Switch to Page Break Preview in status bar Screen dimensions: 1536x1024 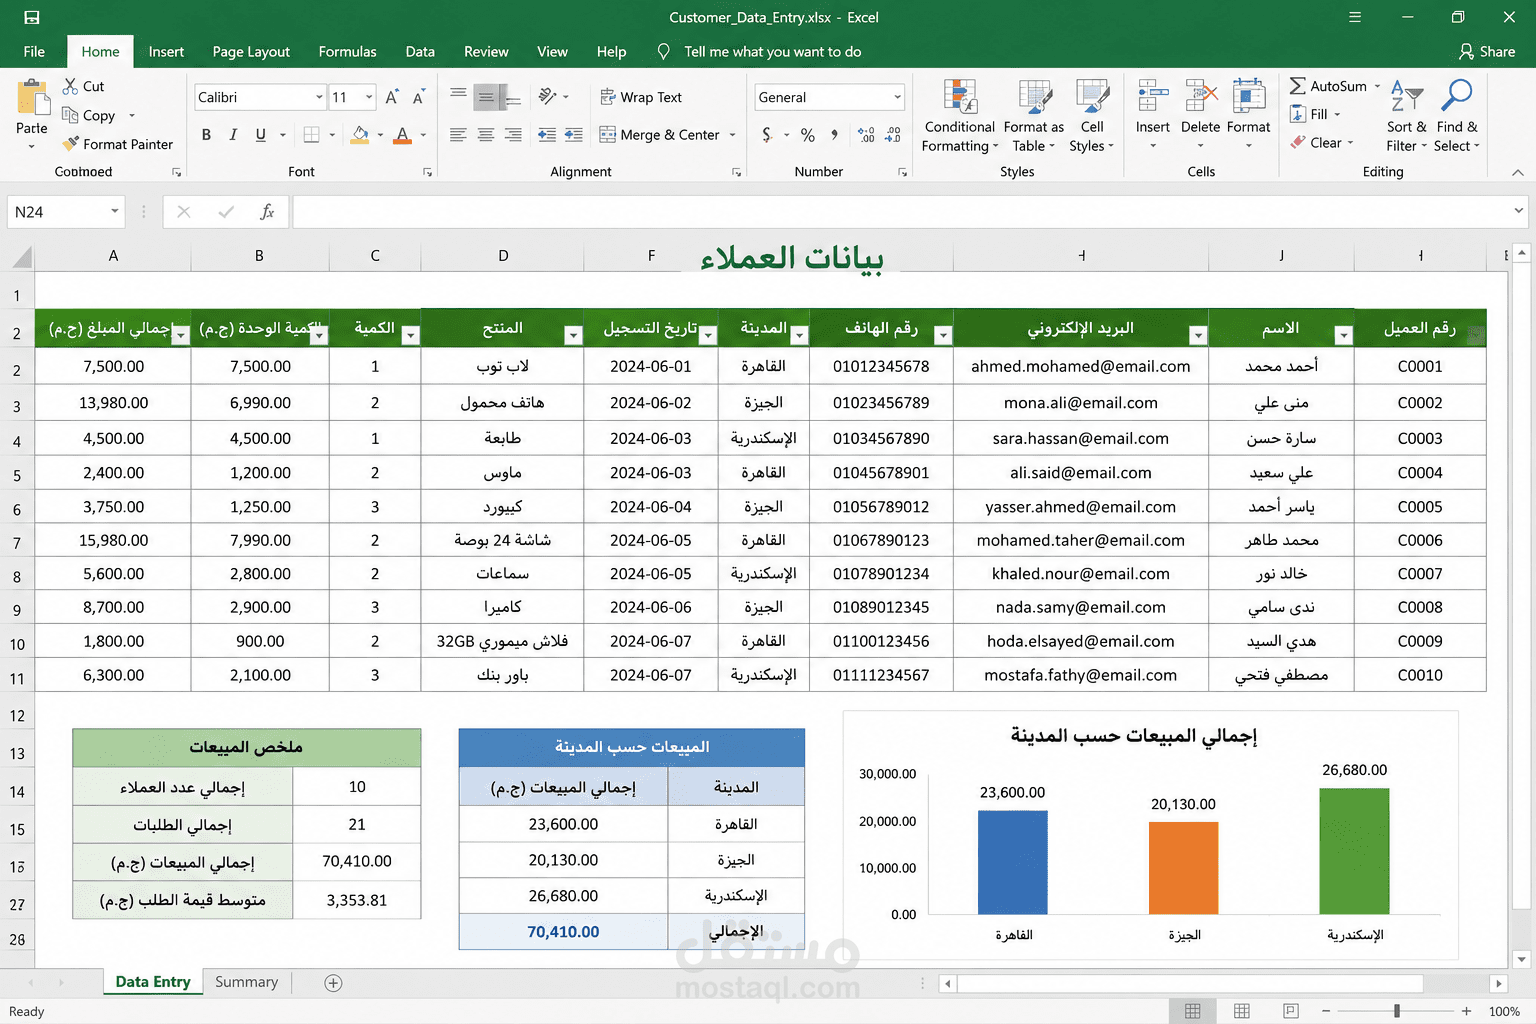[x=1291, y=1011]
